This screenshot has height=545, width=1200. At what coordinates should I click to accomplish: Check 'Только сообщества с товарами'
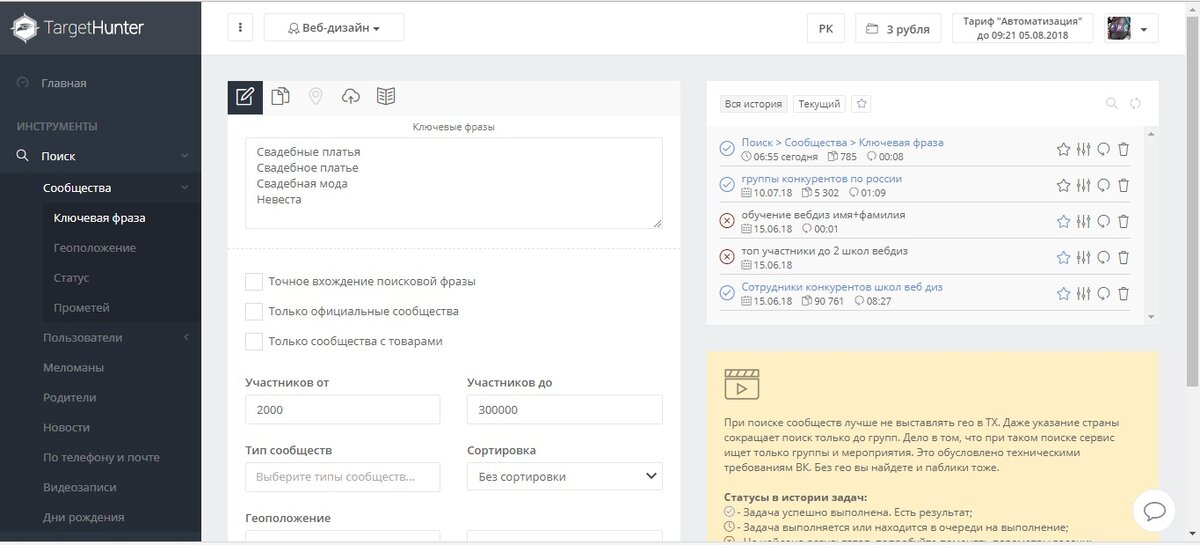(x=254, y=342)
